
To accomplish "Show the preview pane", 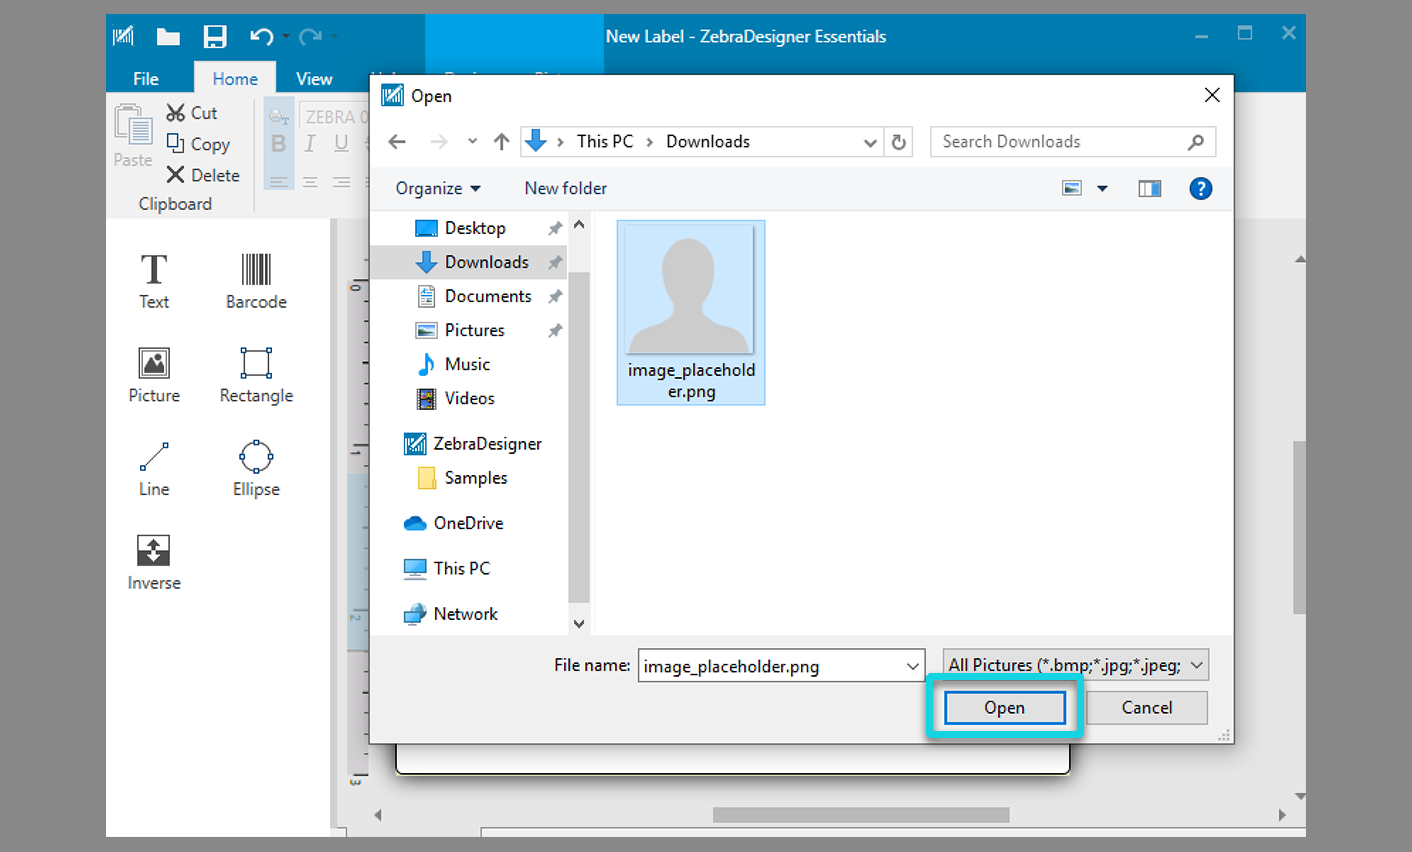I will pos(1148,188).
